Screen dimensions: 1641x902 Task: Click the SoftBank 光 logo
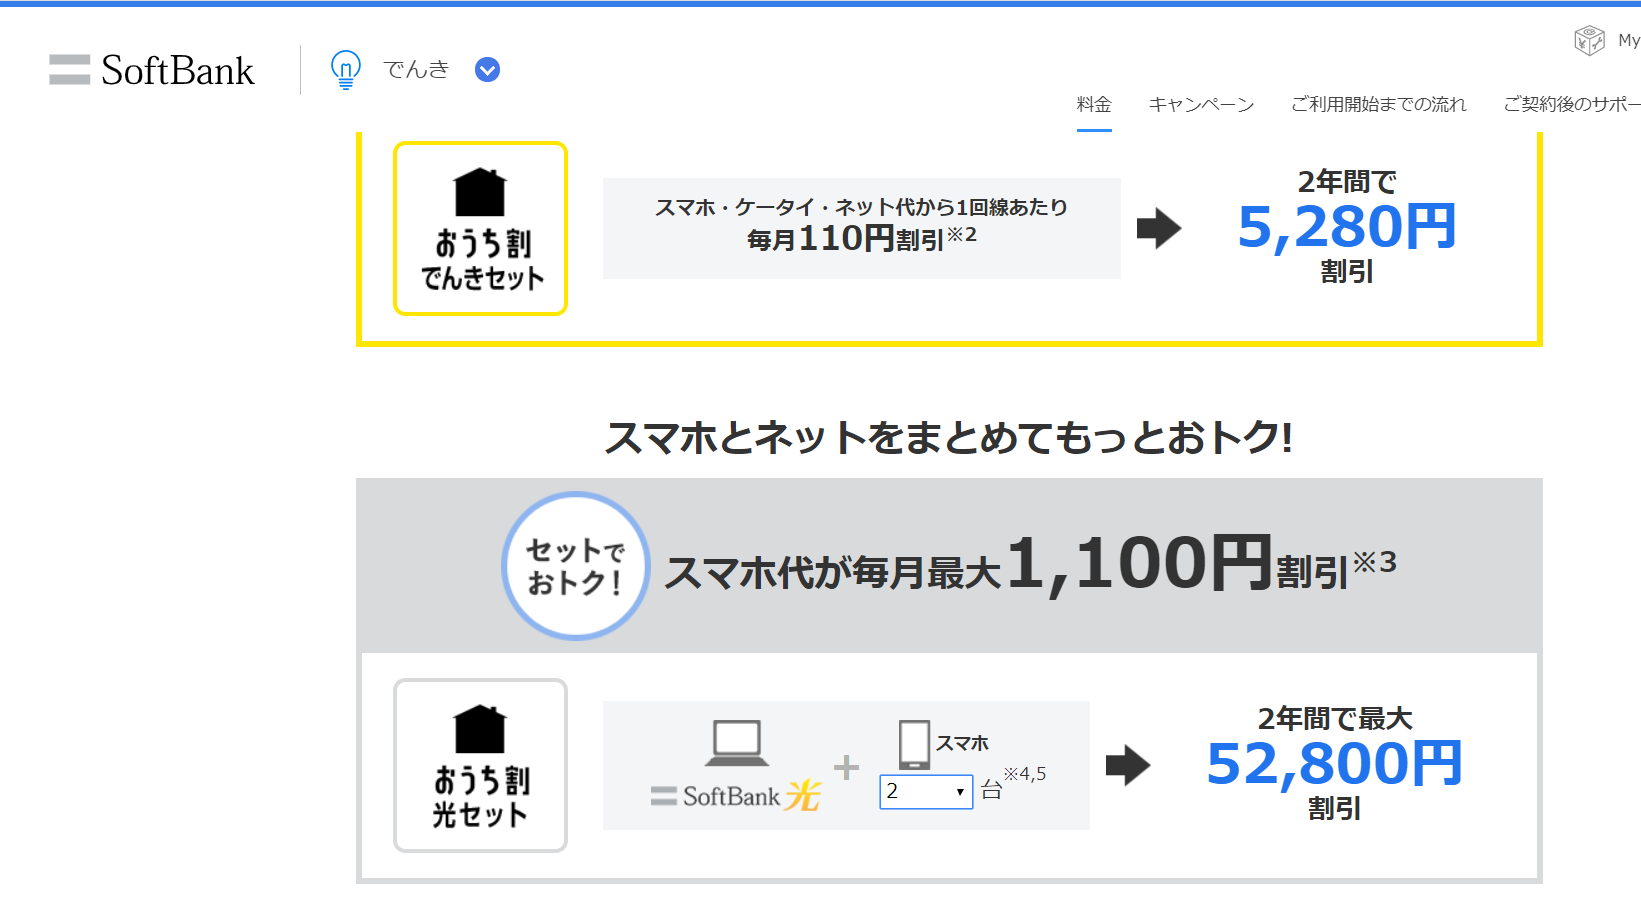coord(735,796)
